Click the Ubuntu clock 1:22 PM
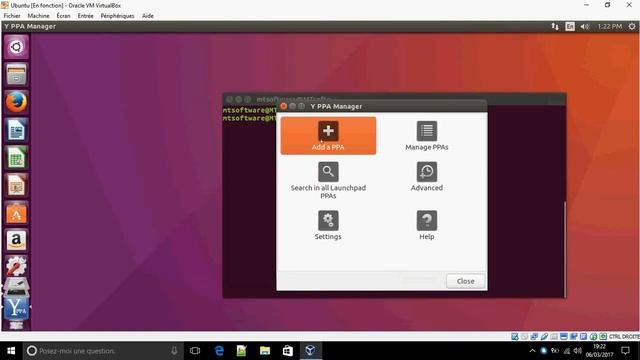The width and height of the screenshot is (640, 360). [x=610, y=27]
